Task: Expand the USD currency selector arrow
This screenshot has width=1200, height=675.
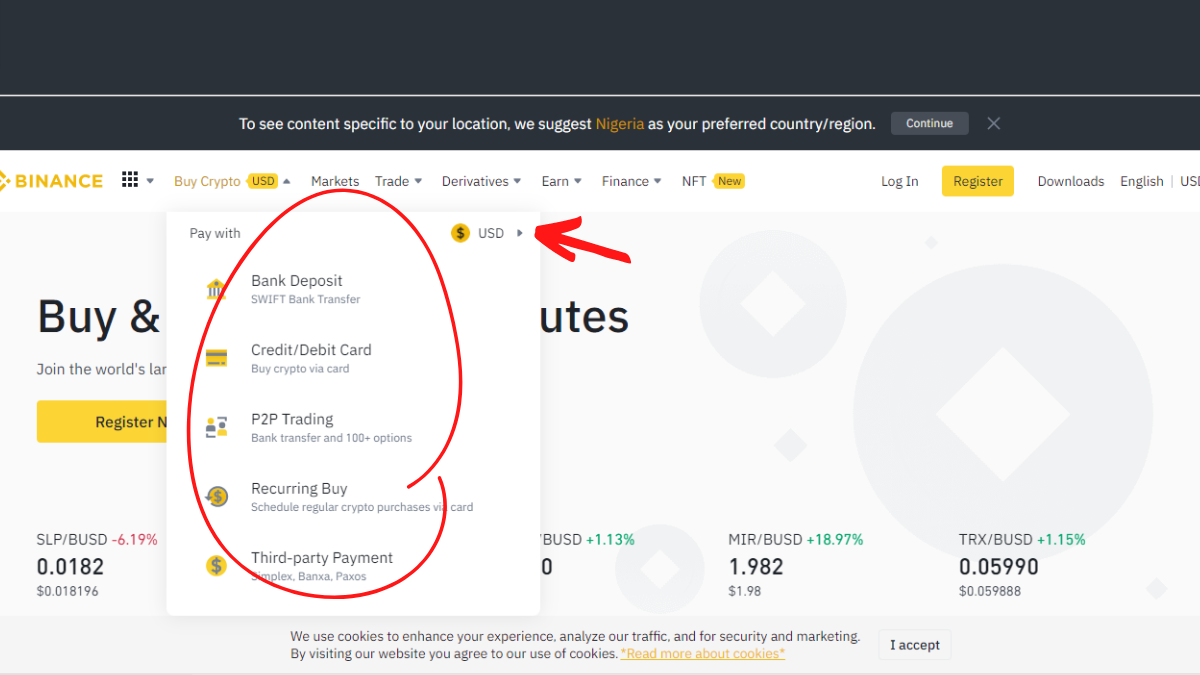Action: pyautogui.click(x=520, y=233)
